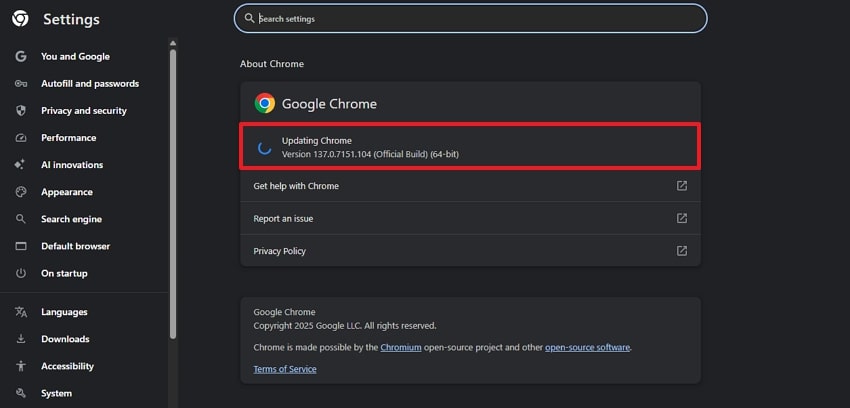Follow the Chromium link
The image size is (850, 408).
click(x=401, y=347)
